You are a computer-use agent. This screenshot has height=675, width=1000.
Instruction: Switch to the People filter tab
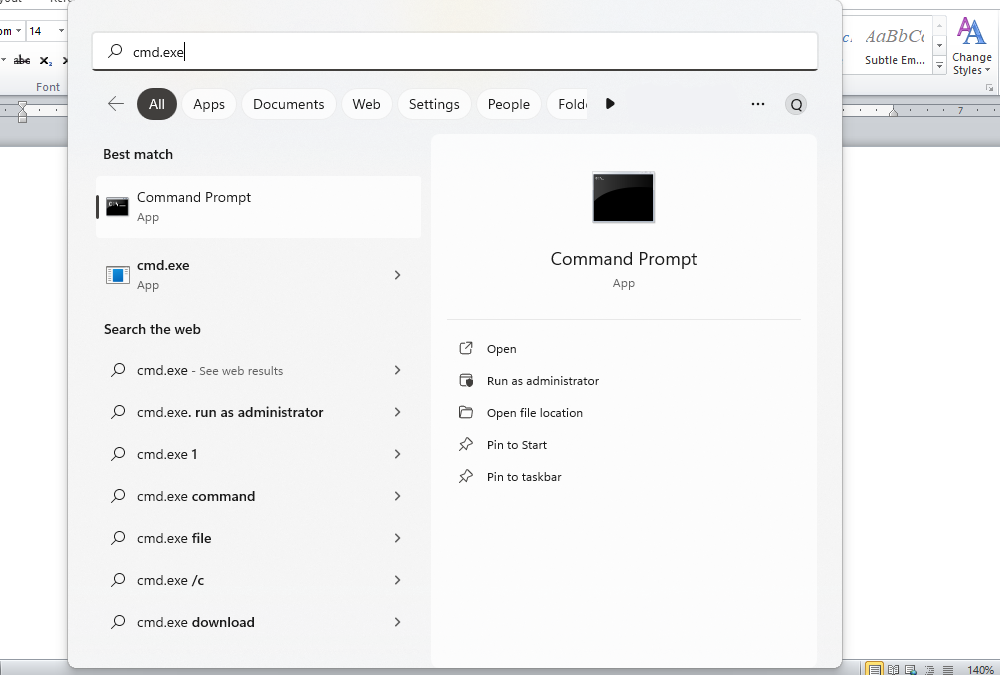(x=508, y=104)
